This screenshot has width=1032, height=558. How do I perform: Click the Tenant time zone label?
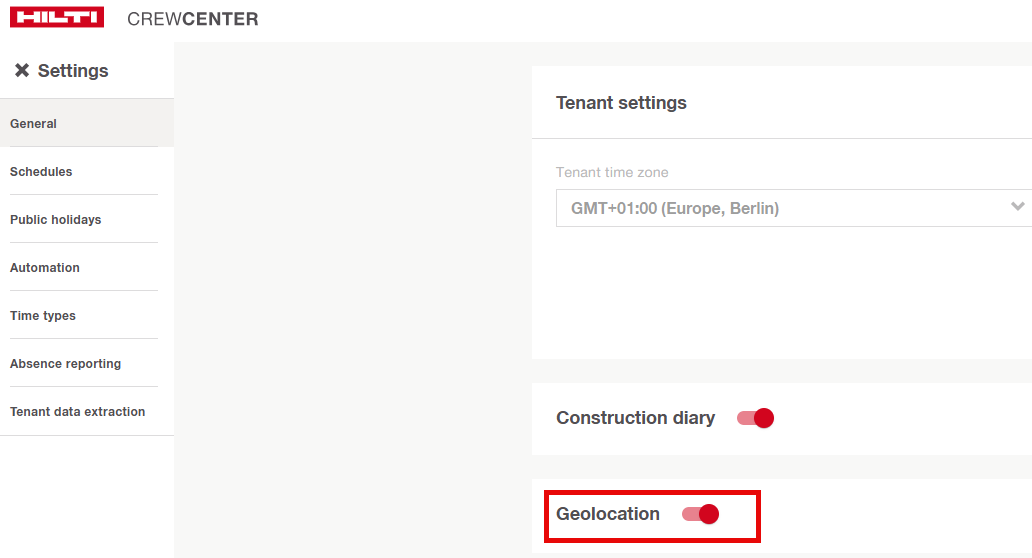click(612, 172)
